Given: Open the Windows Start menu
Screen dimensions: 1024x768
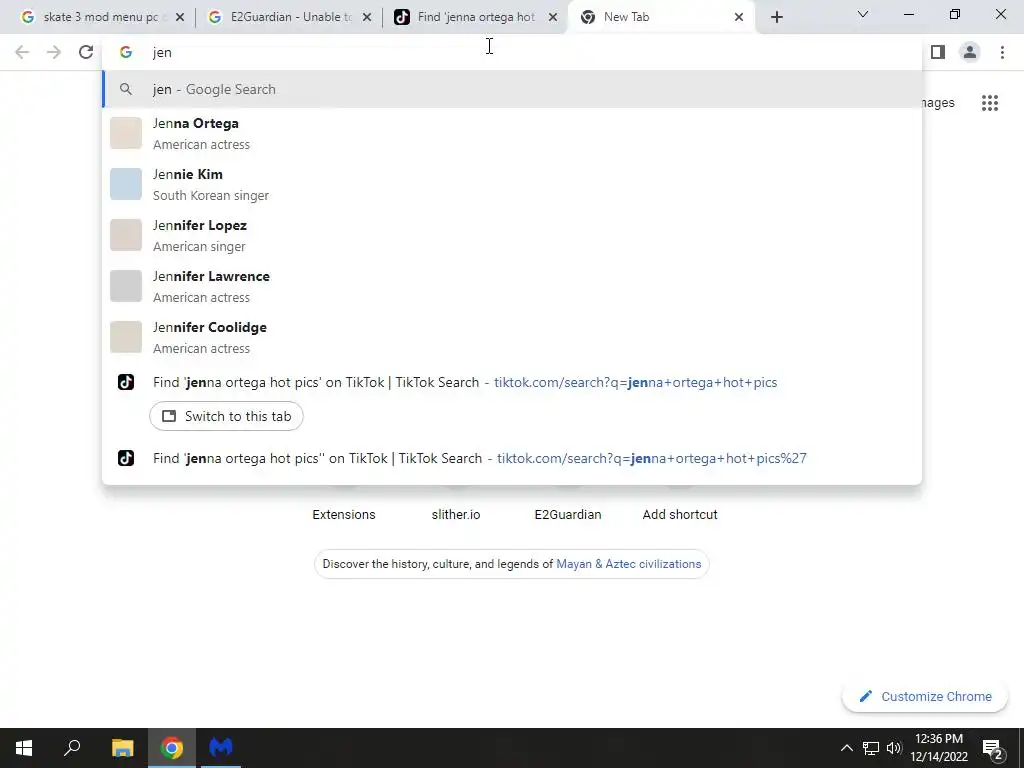Looking at the screenshot, I should [24, 748].
